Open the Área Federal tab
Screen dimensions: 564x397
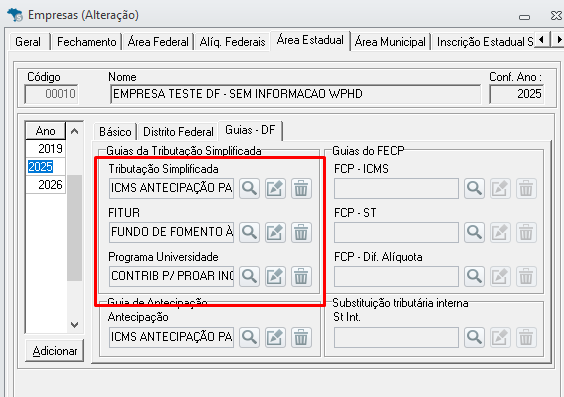click(x=158, y=42)
